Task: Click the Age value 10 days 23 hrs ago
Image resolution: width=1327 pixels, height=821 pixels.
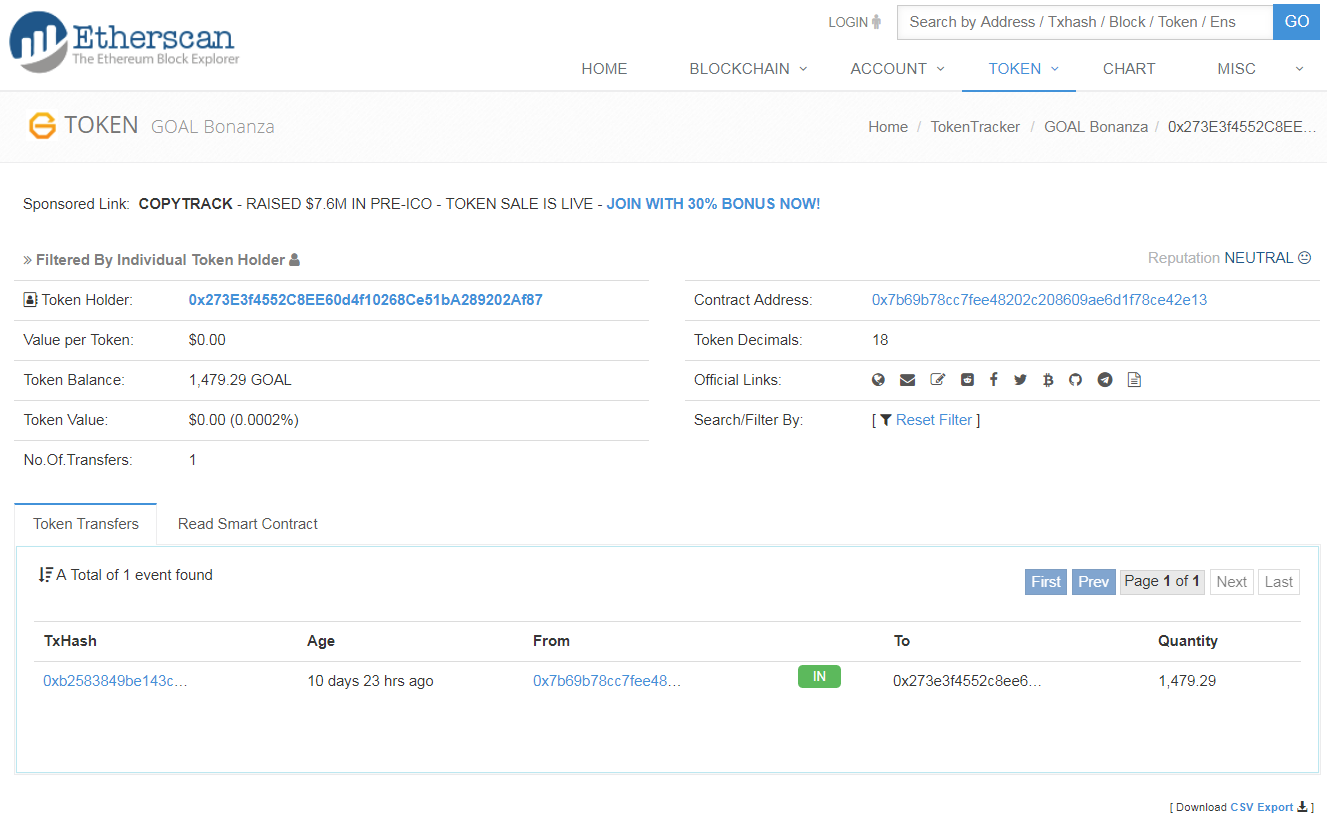Action: coord(370,681)
